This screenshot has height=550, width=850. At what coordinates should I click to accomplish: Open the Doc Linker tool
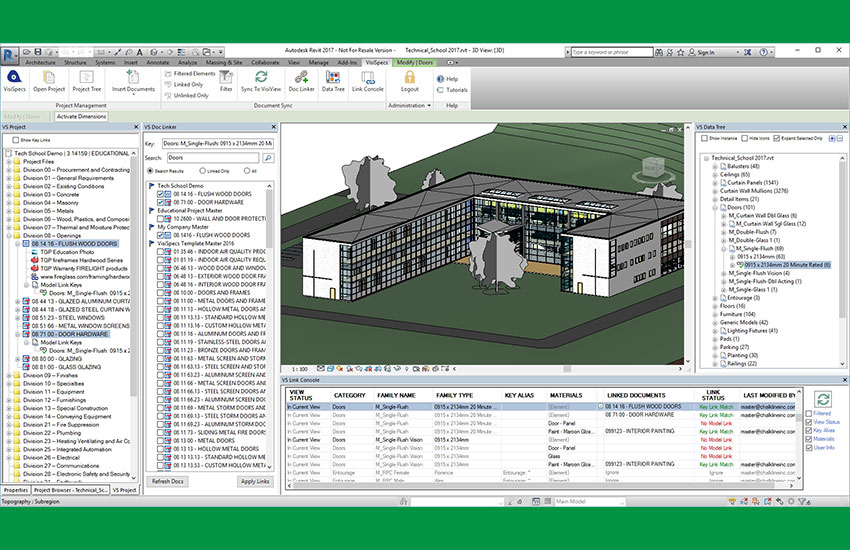pos(301,79)
